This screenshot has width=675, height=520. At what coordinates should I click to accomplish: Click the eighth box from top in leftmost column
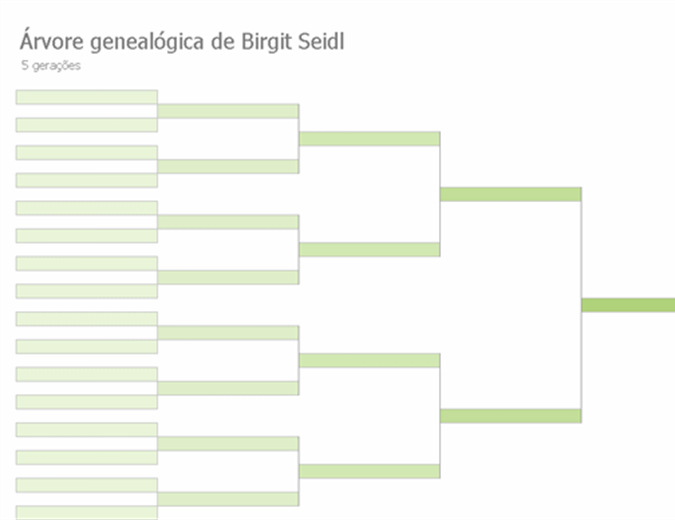[x=86, y=291]
